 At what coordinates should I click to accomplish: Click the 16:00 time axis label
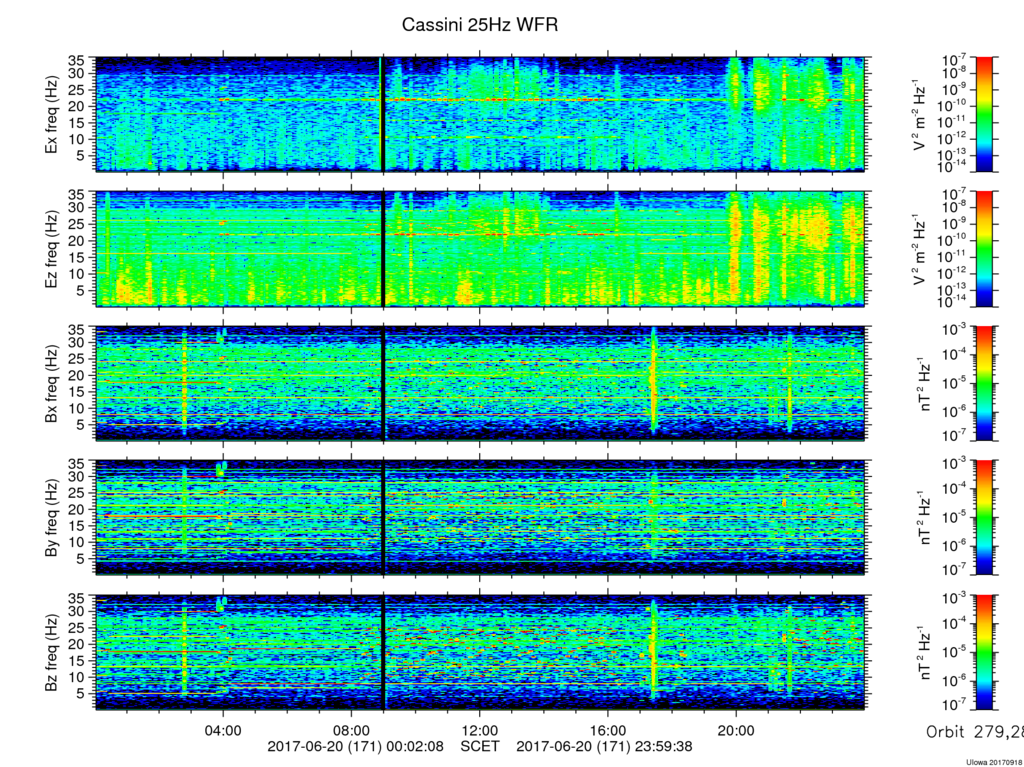[x=608, y=730]
